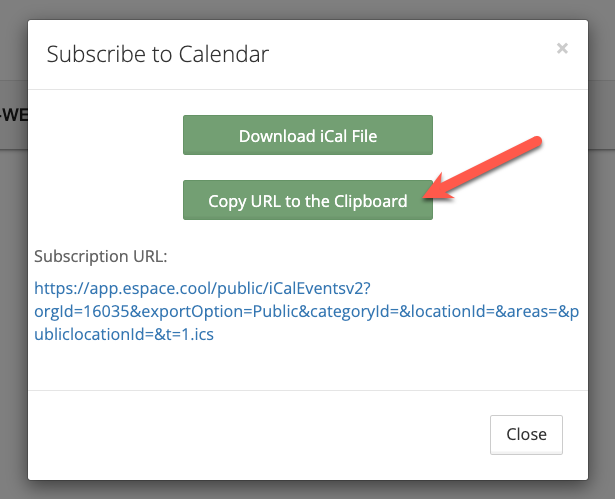Click the URL line beginning with "orgId=16035"
This screenshot has height=499, width=615.
pos(300,312)
